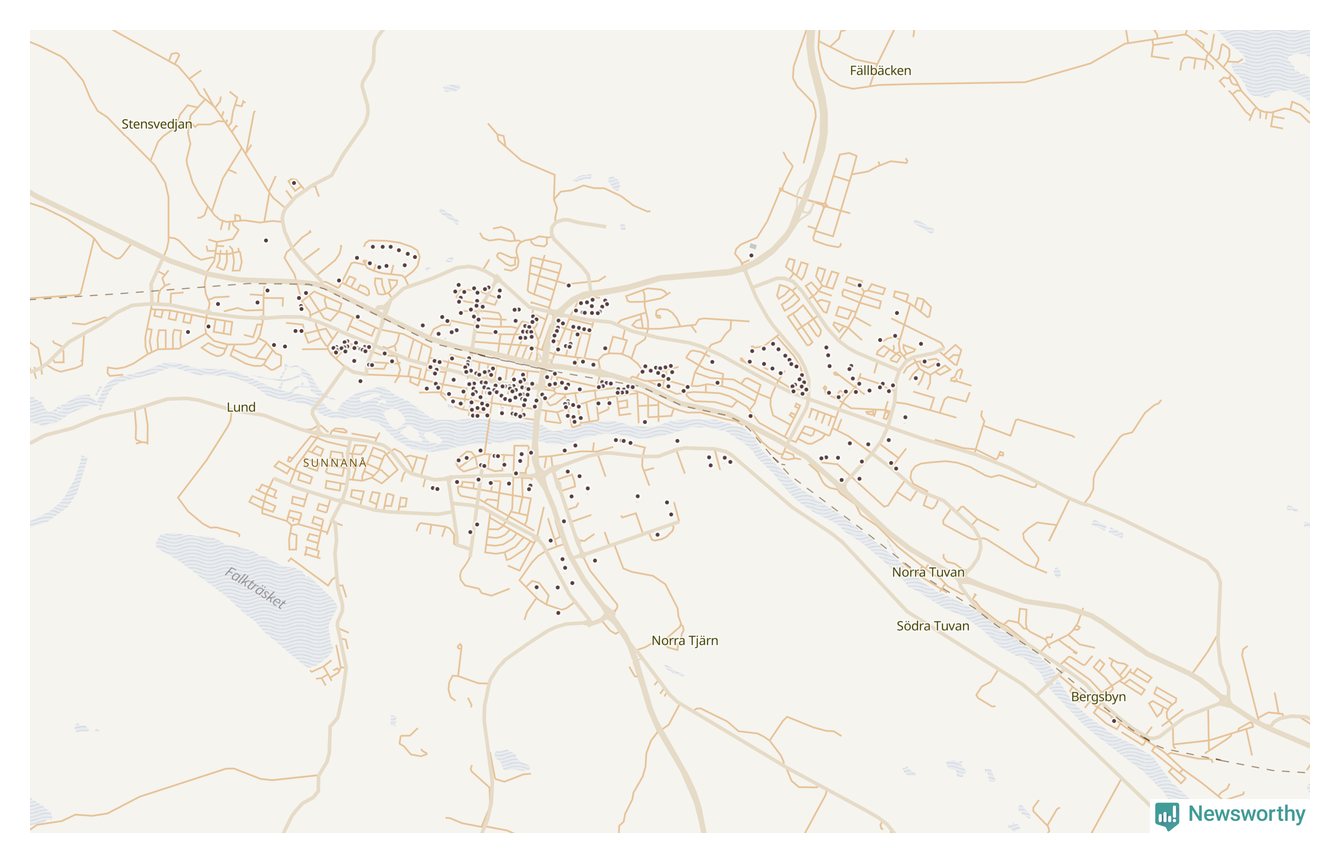This screenshot has height=863, width=1340.
Task: Select the Stensvedjan place label
Action: pos(156,124)
